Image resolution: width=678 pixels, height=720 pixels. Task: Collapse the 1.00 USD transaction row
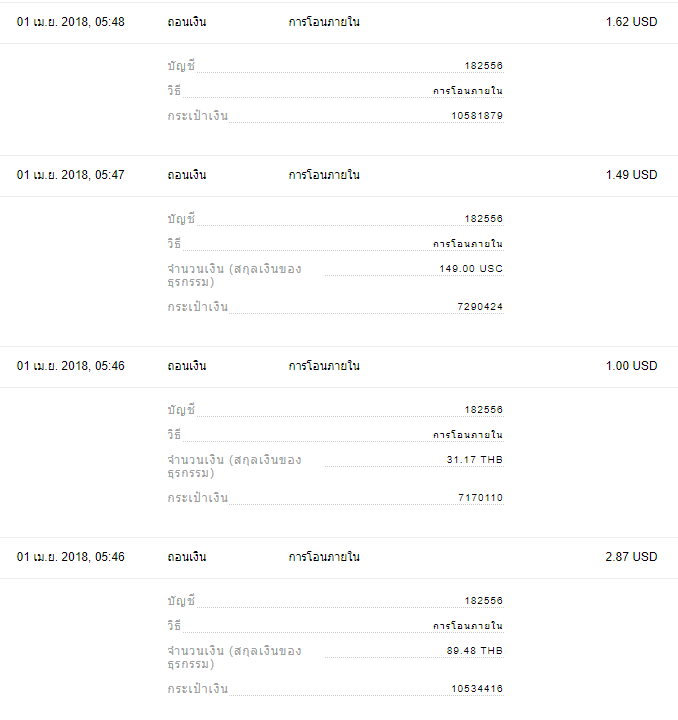(x=339, y=366)
